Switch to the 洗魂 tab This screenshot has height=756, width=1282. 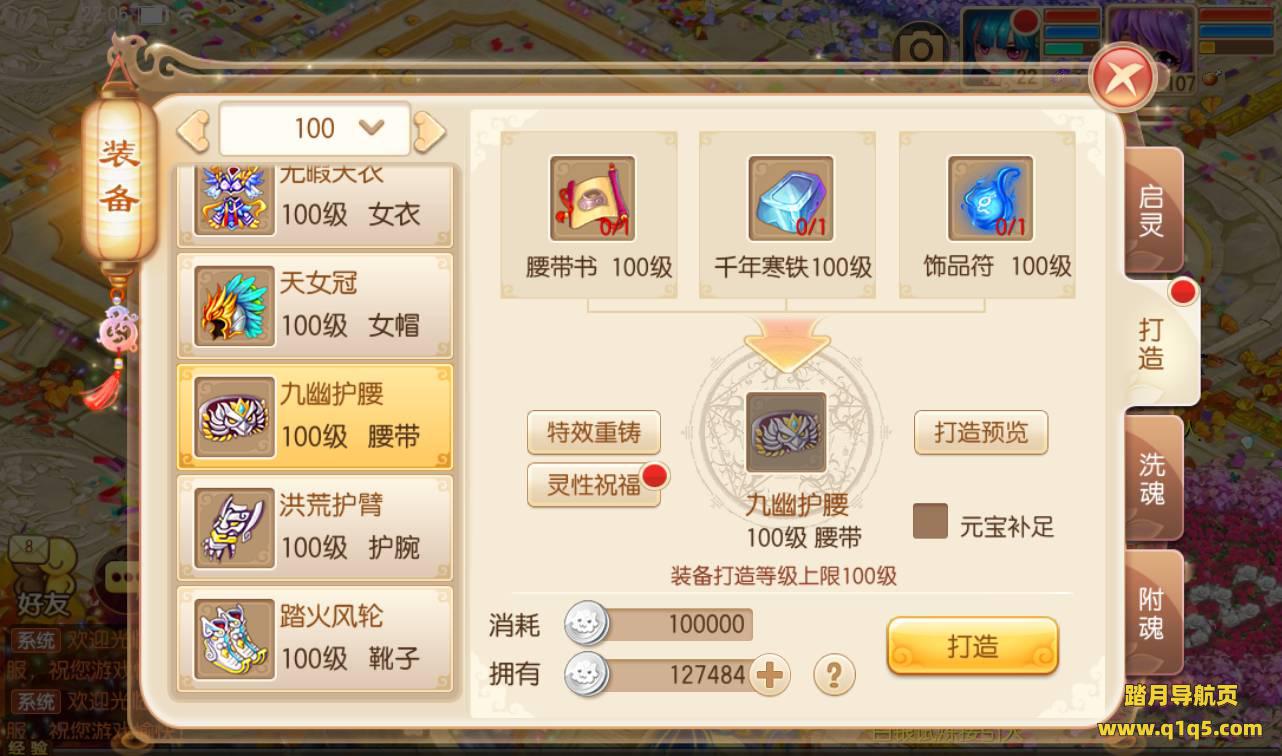(x=1153, y=477)
